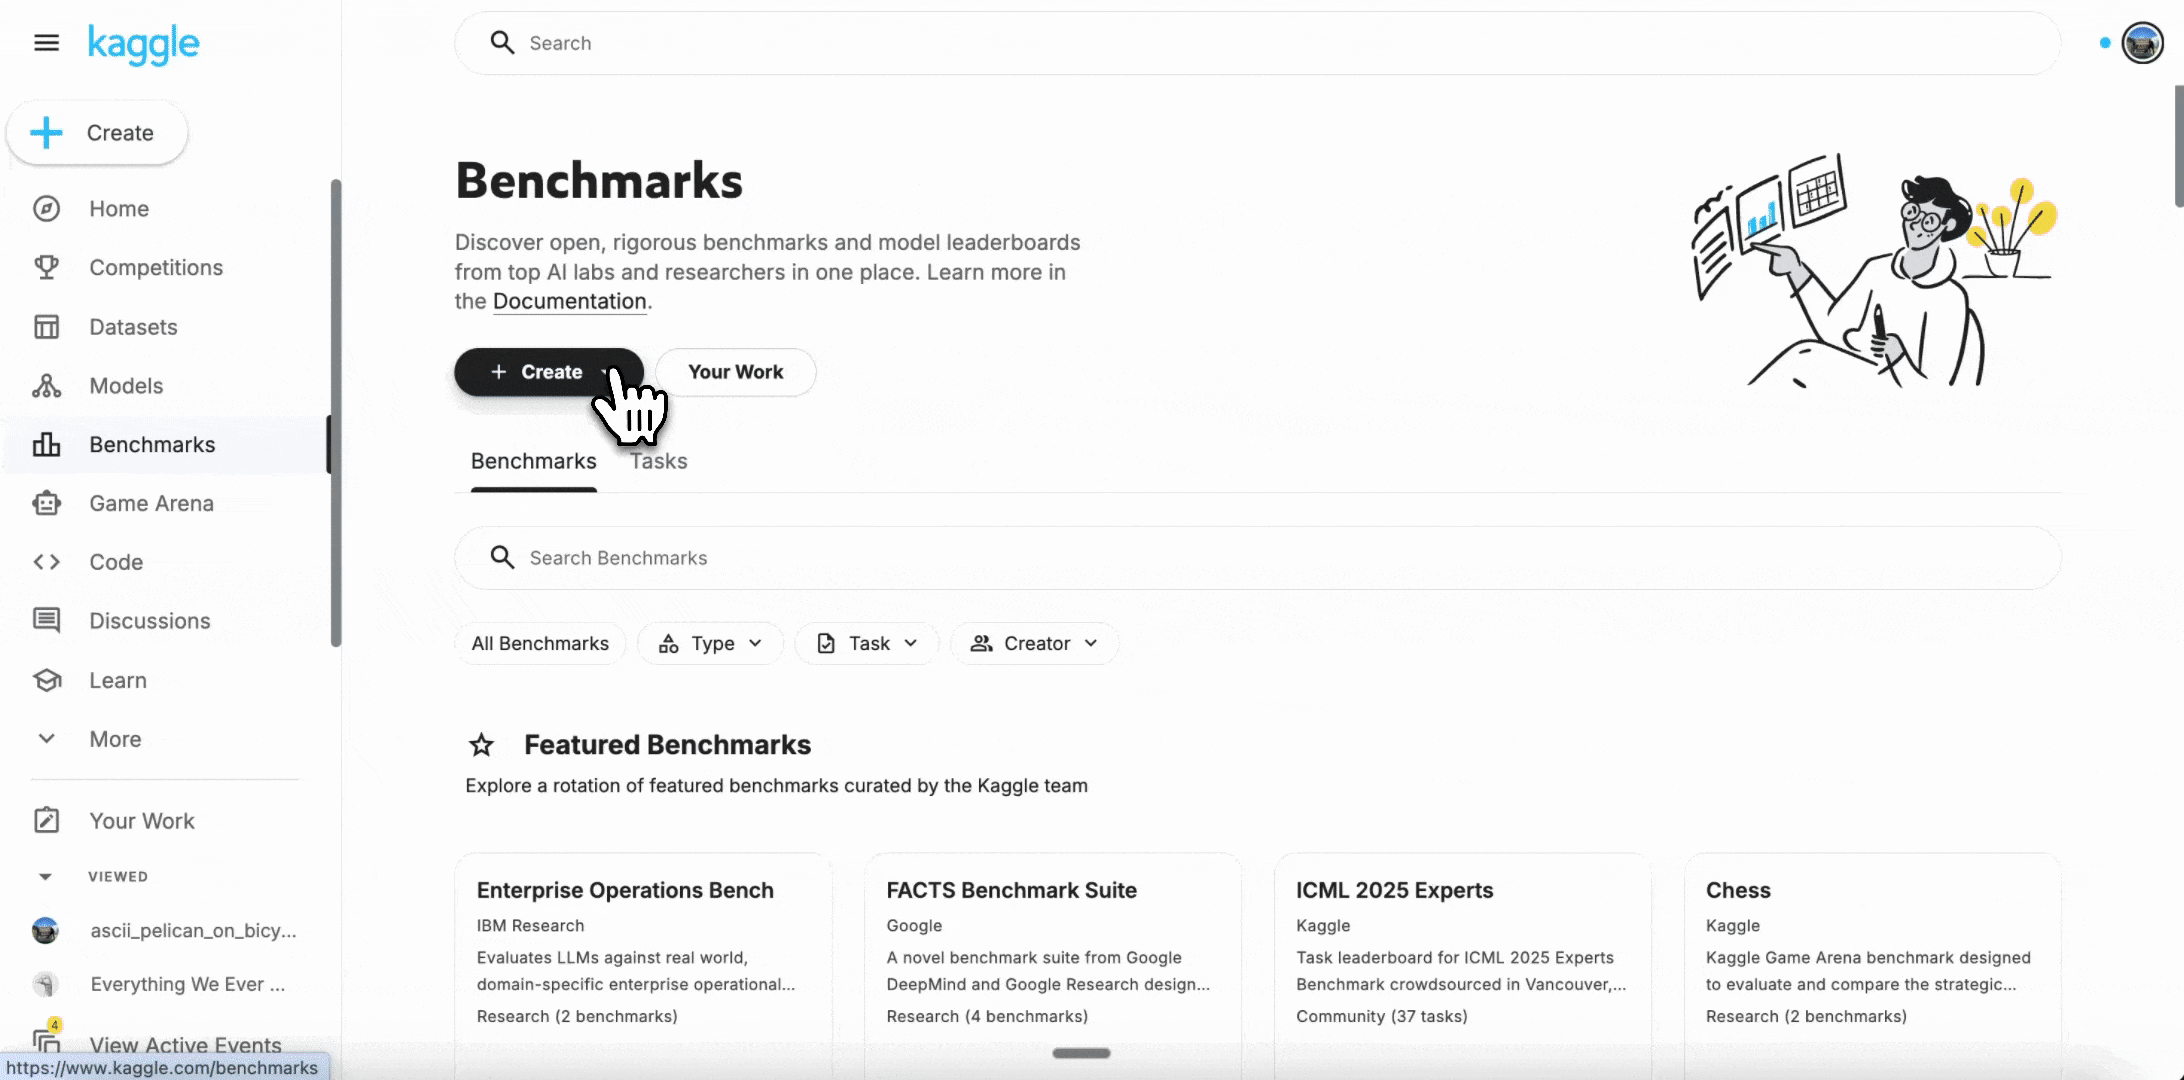Open the Documentation link
This screenshot has height=1080, width=2184.
click(569, 301)
